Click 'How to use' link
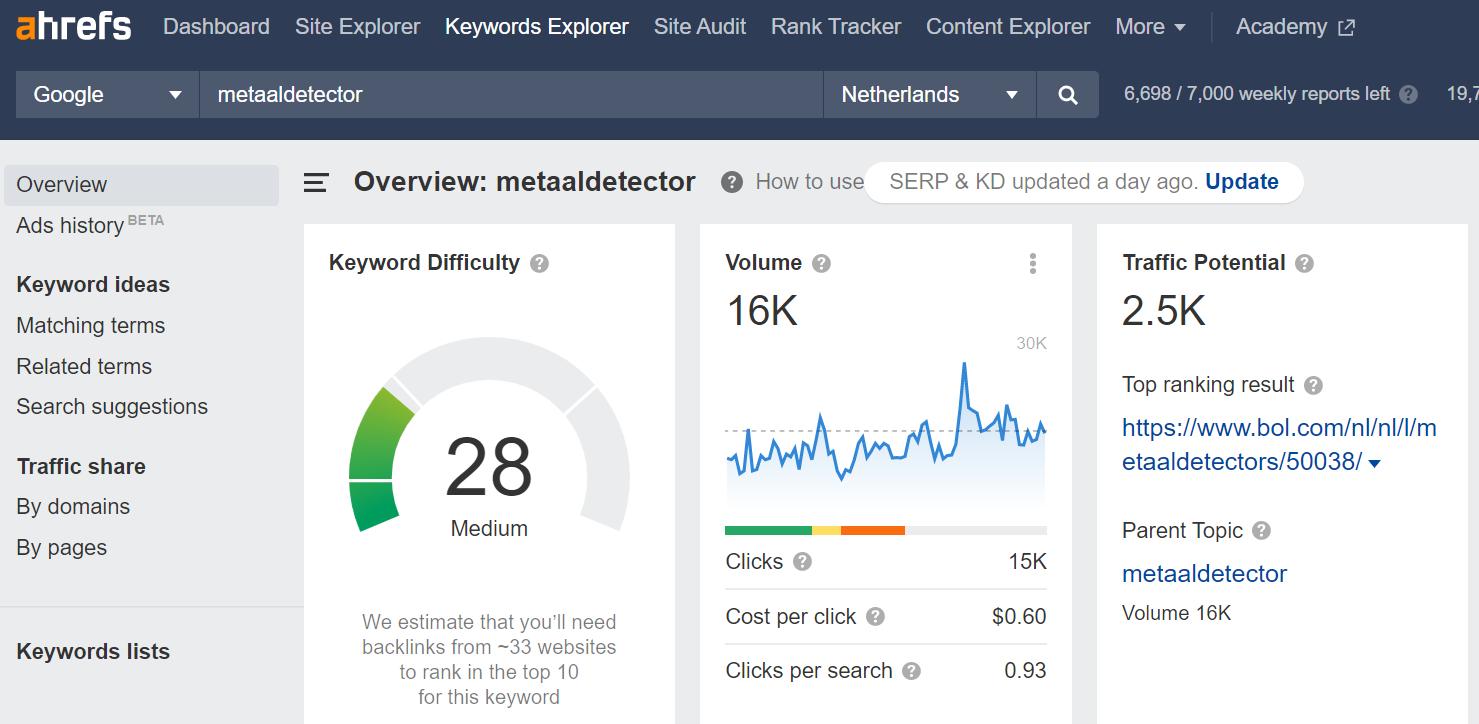The image size is (1479, 724). 809,182
